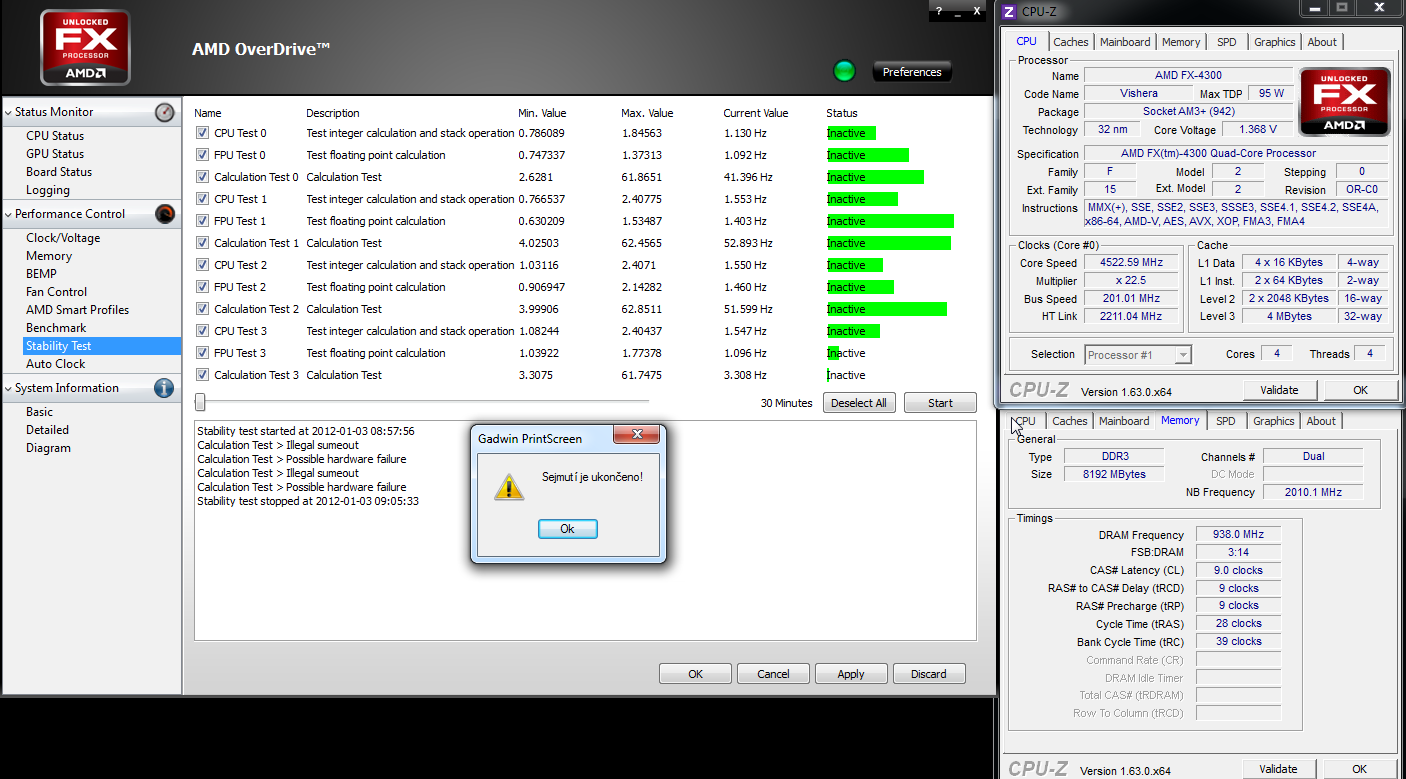Click the System Information info icon
The width and height of the screenshot is (1406, 779).
(165, 388)
